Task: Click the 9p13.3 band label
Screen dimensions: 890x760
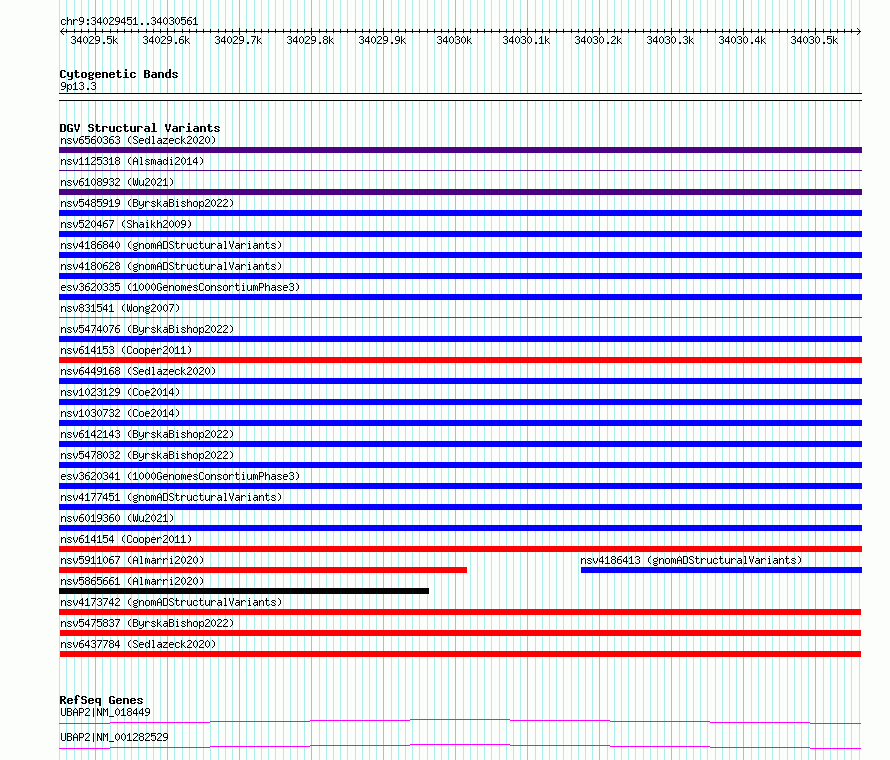Action: click(78, 86)
